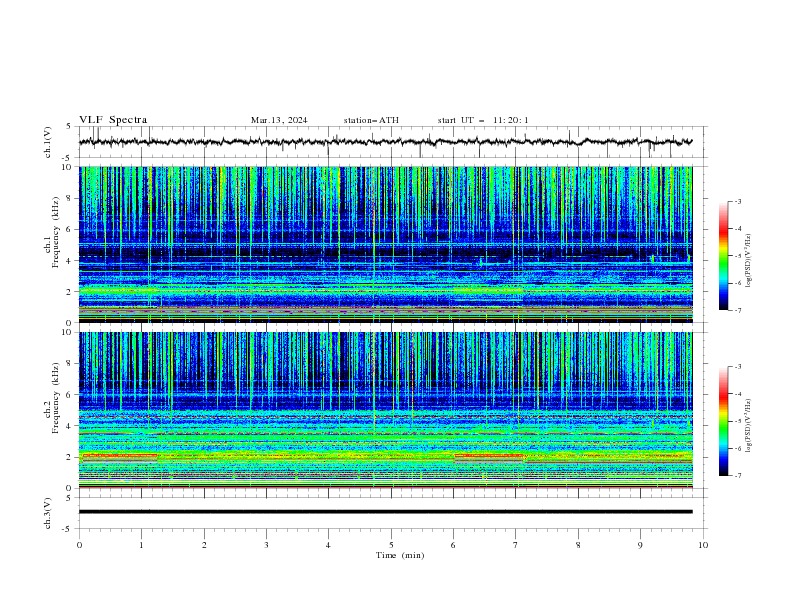This screenshot has width=792, height=612.
Task: Click the time axis tick label "6"
Action: pos(453,545)
